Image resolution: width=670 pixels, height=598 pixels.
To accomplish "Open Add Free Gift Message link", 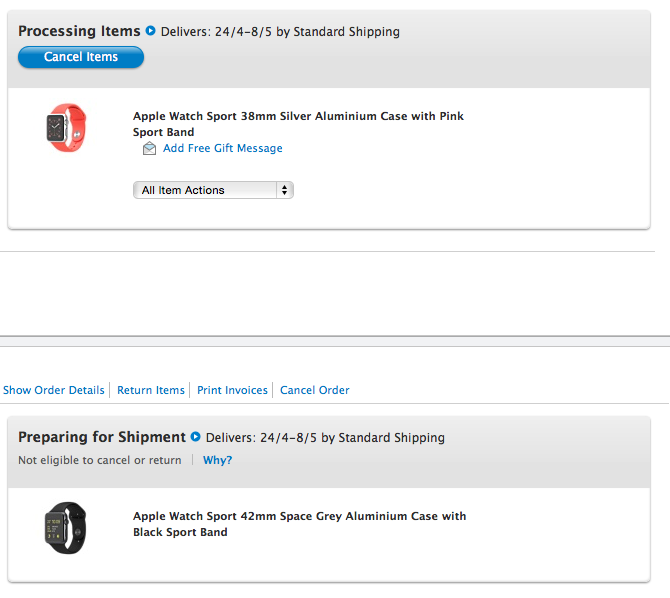I will point(223,148).
